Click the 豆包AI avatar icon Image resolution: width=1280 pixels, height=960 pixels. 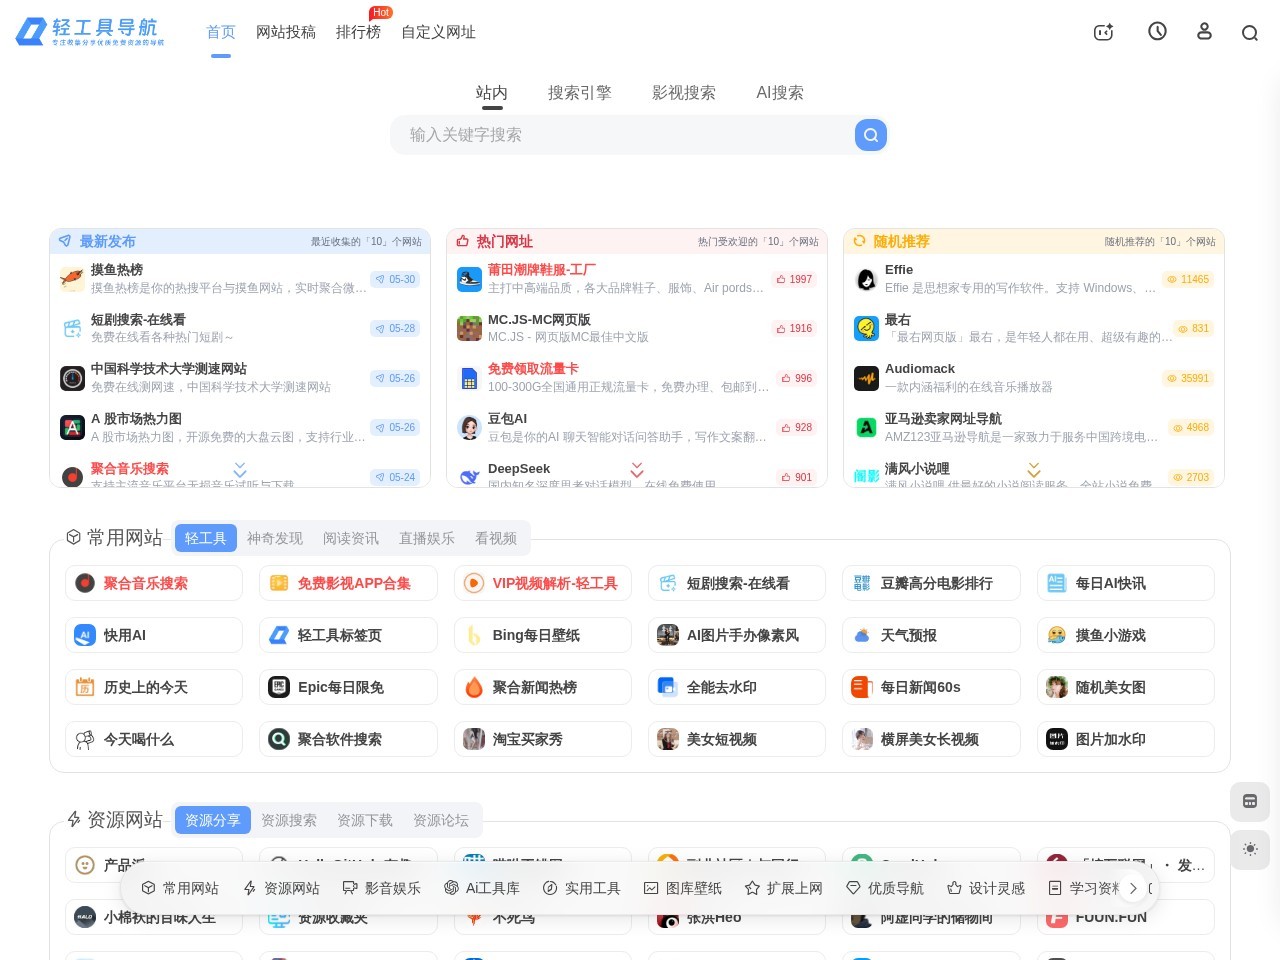[469, 428]
